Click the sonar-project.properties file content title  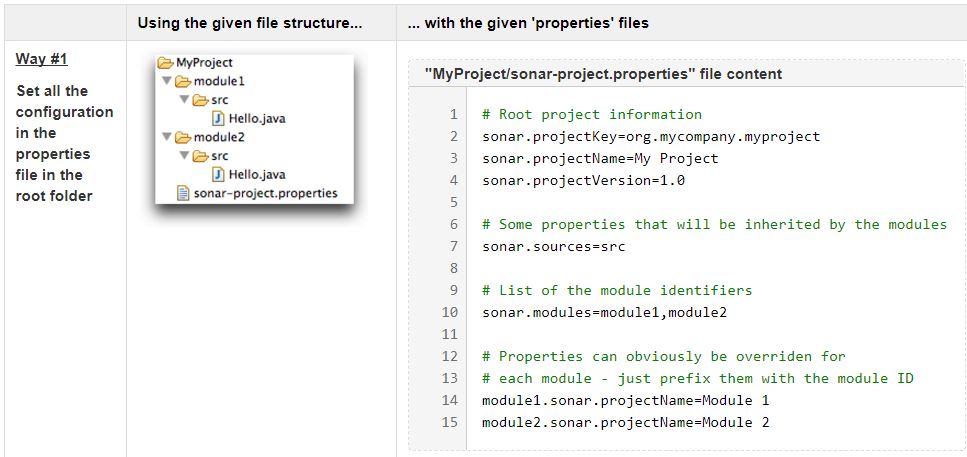click(x=603, y=74)
